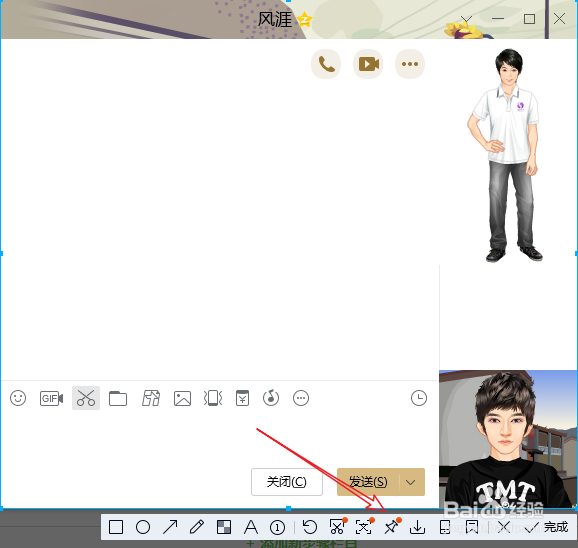
Task: Select the numbered step marker tool
Action: pos(278,527)
